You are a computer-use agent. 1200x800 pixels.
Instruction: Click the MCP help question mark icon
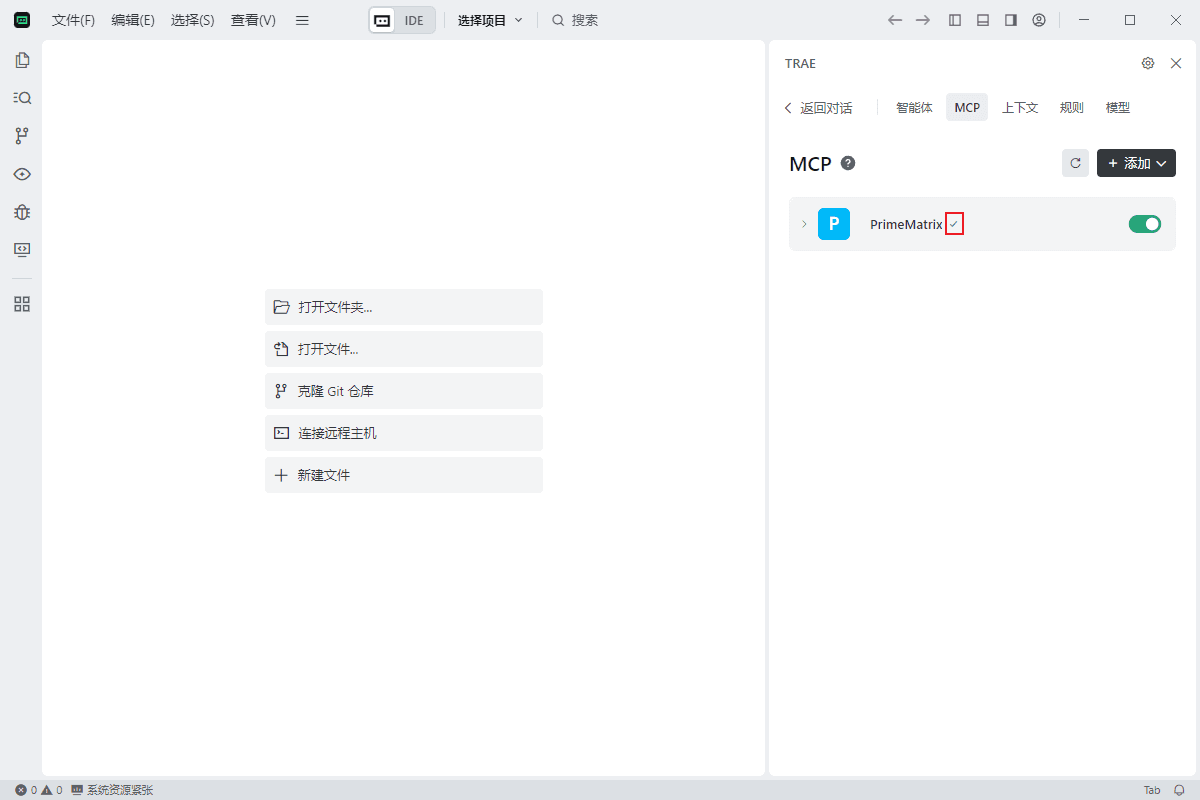point(848,163)
